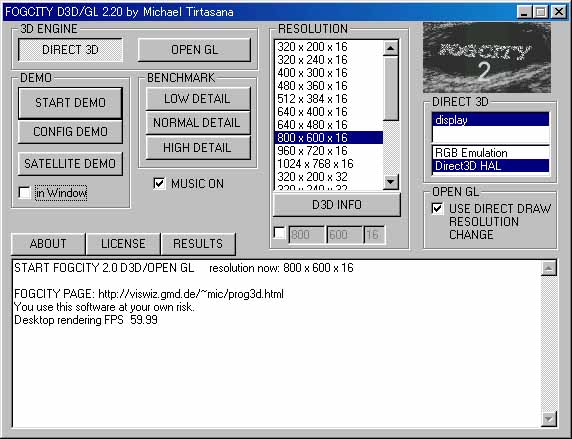
Task: Select resolution 800 x 600 x 16
Action: point(329,138)
